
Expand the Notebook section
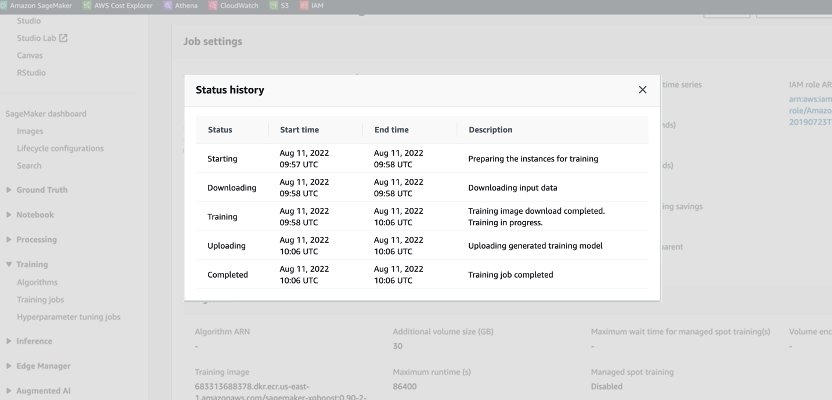point(8,214)
